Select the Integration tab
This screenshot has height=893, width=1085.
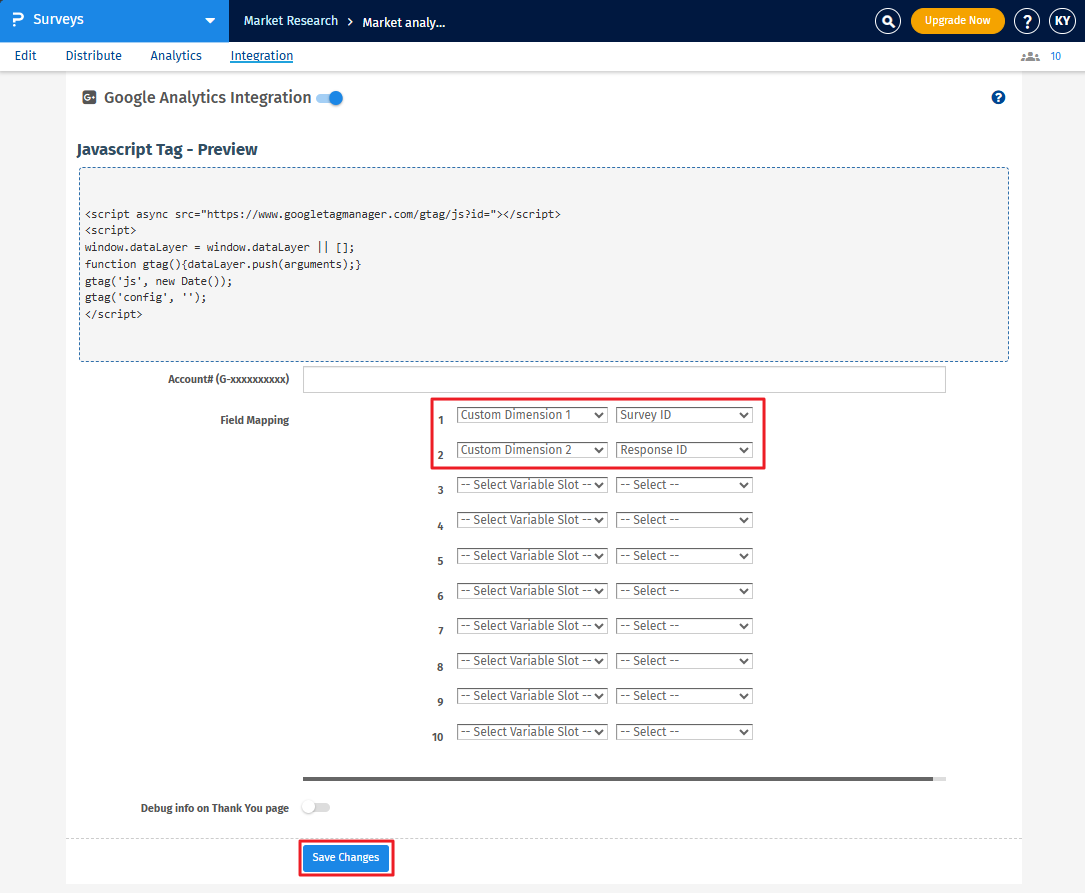262,56
